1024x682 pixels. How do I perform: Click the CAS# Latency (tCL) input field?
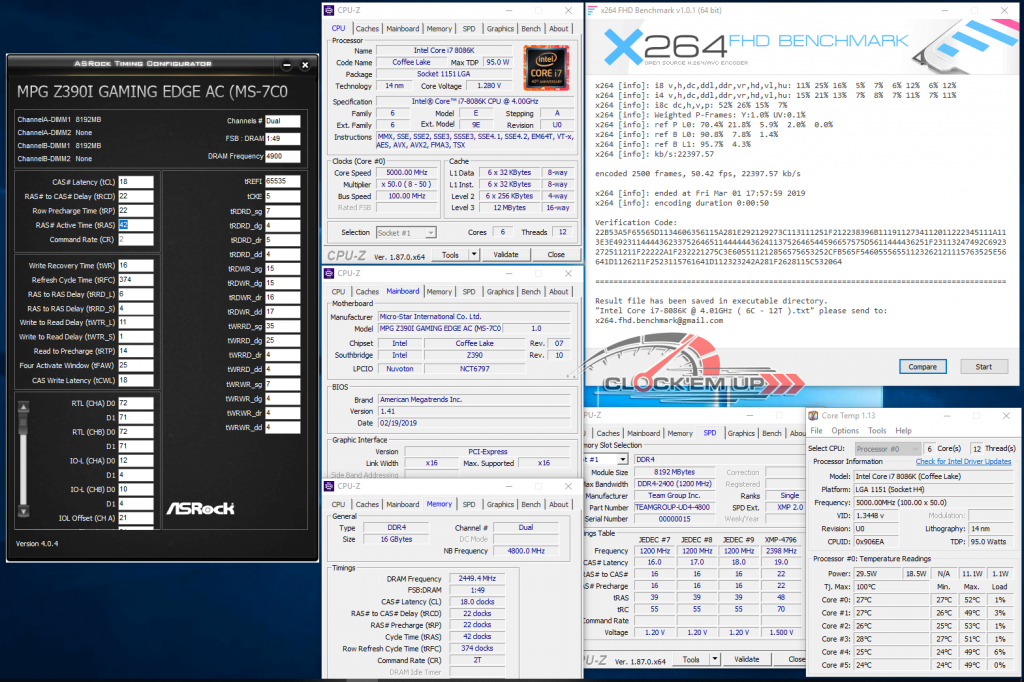pos(136,182)
